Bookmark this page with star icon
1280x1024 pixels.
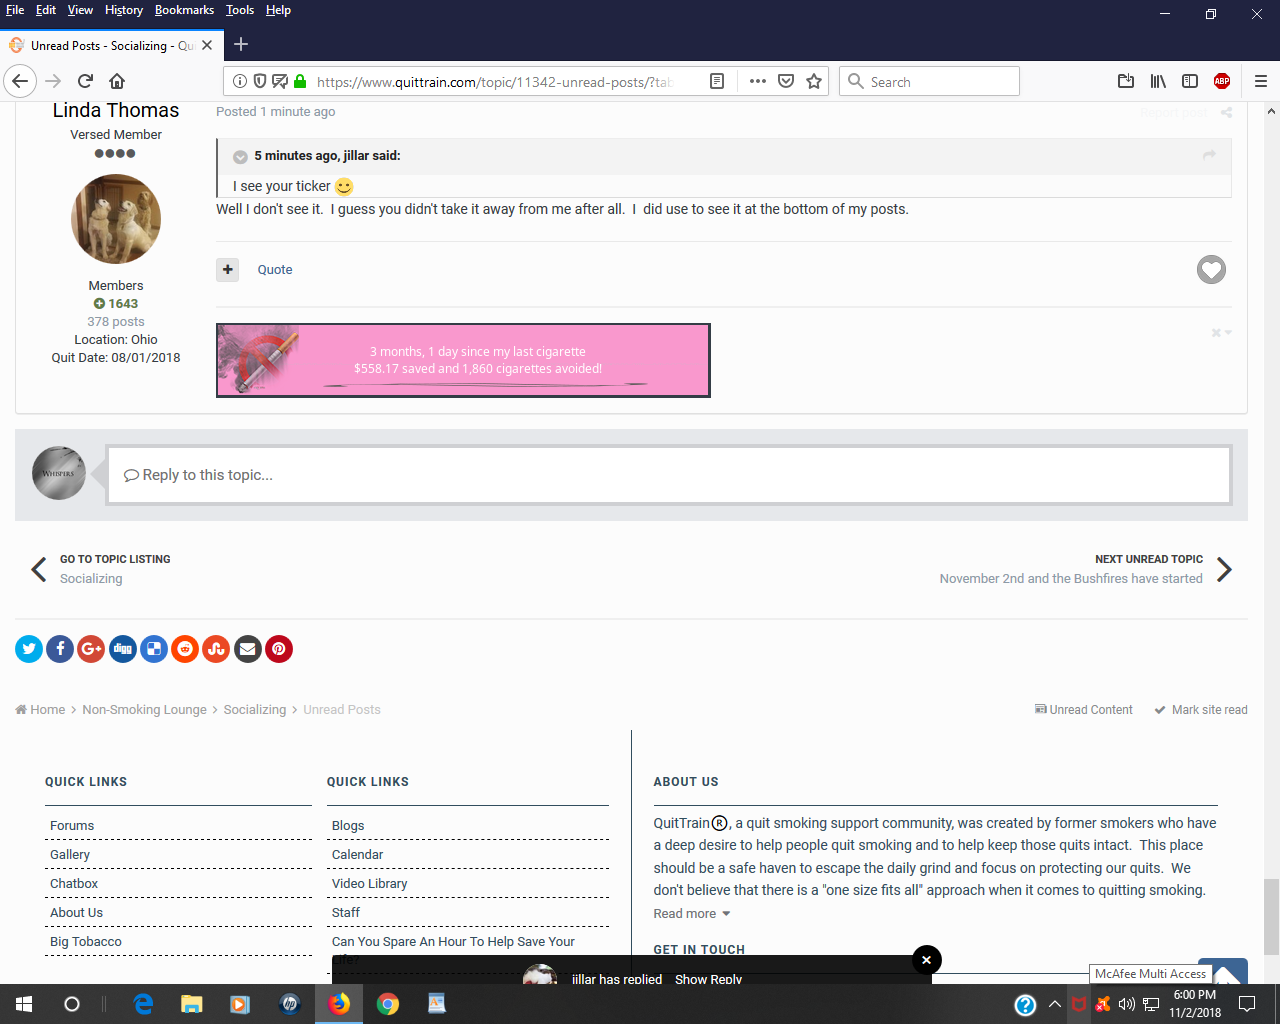(814, 82)
